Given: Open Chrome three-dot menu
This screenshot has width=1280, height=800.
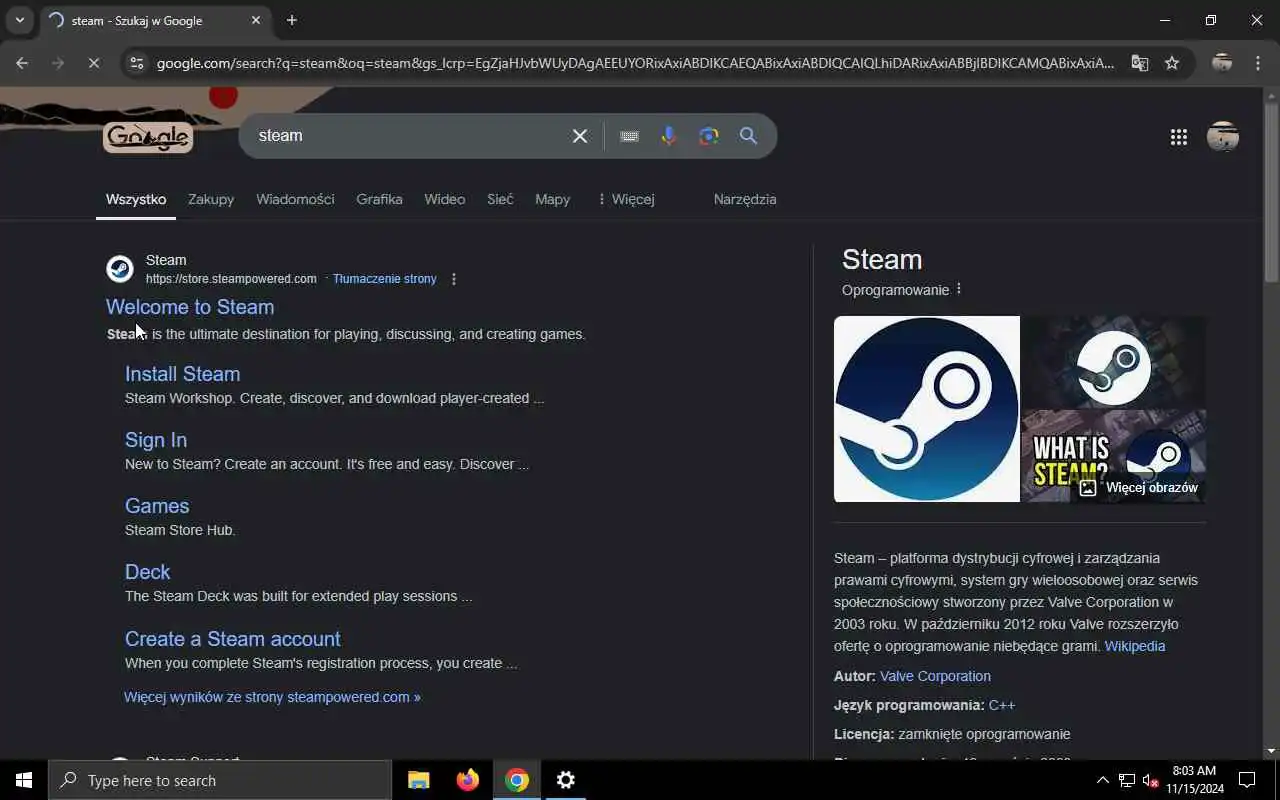Looking at the screenshot, I should point(1258,63).
